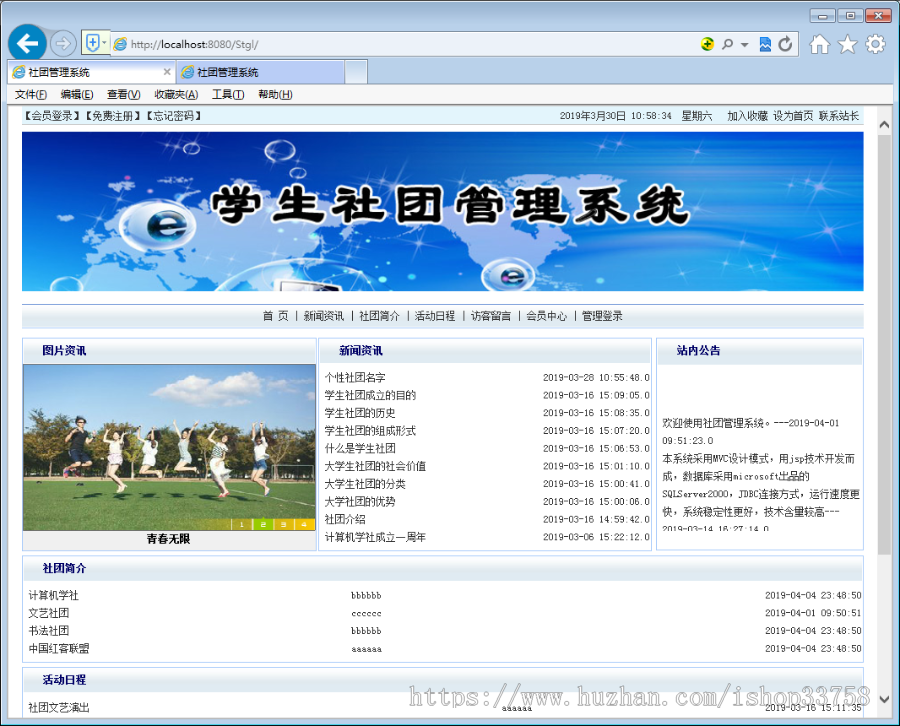The width and height of the screenshot is (900, 726).
Task: Click the back navigation arrow
Action: click(x=27, y=43)
